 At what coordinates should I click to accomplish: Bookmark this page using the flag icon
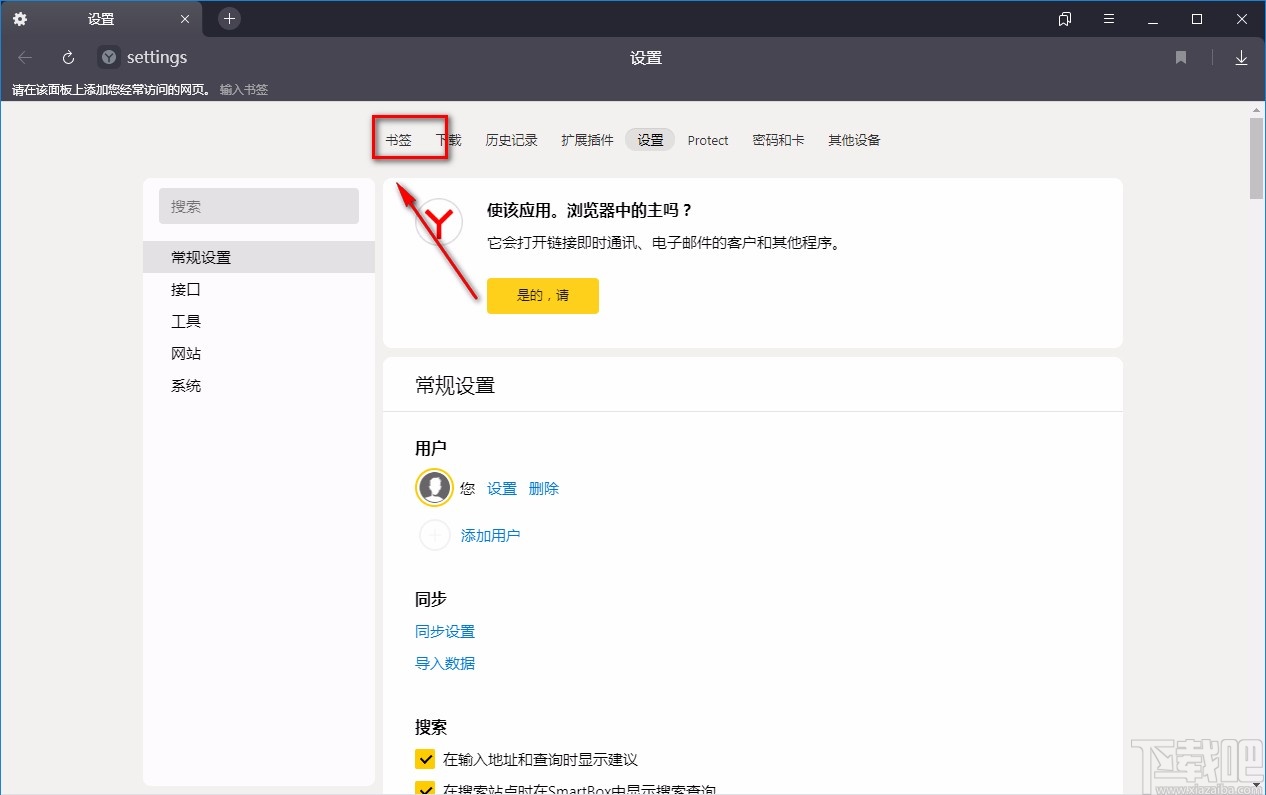click(x=1180, y=57)
